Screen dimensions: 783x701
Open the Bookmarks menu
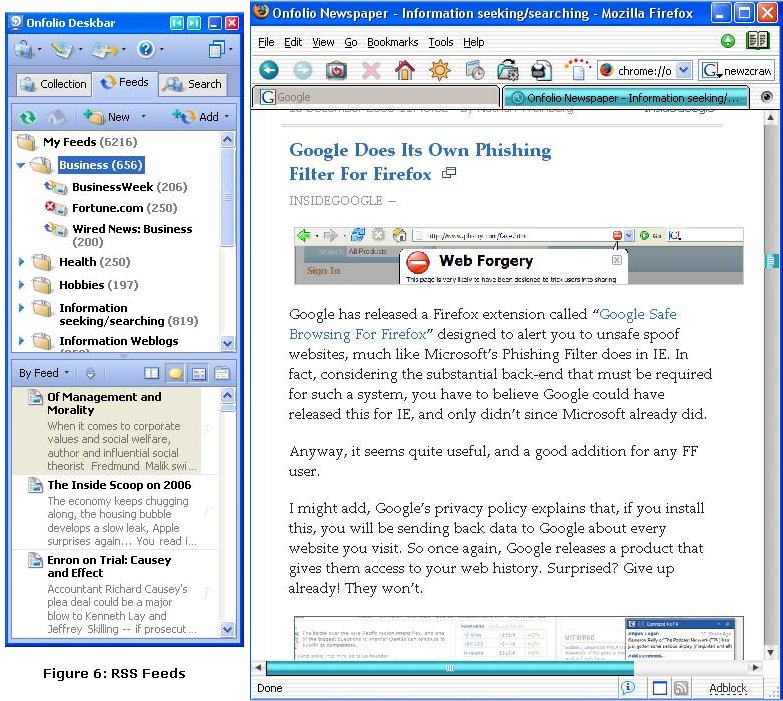392,42
